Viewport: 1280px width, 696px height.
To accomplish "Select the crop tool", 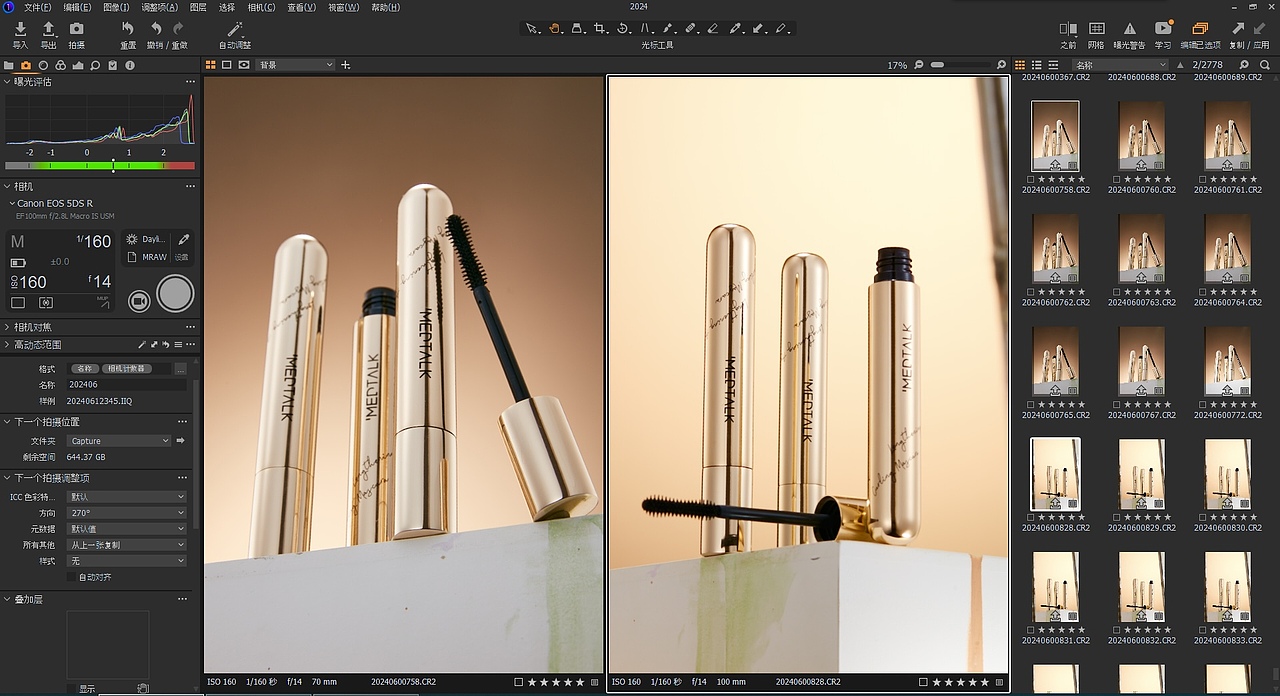I will (x=600, y=29).
